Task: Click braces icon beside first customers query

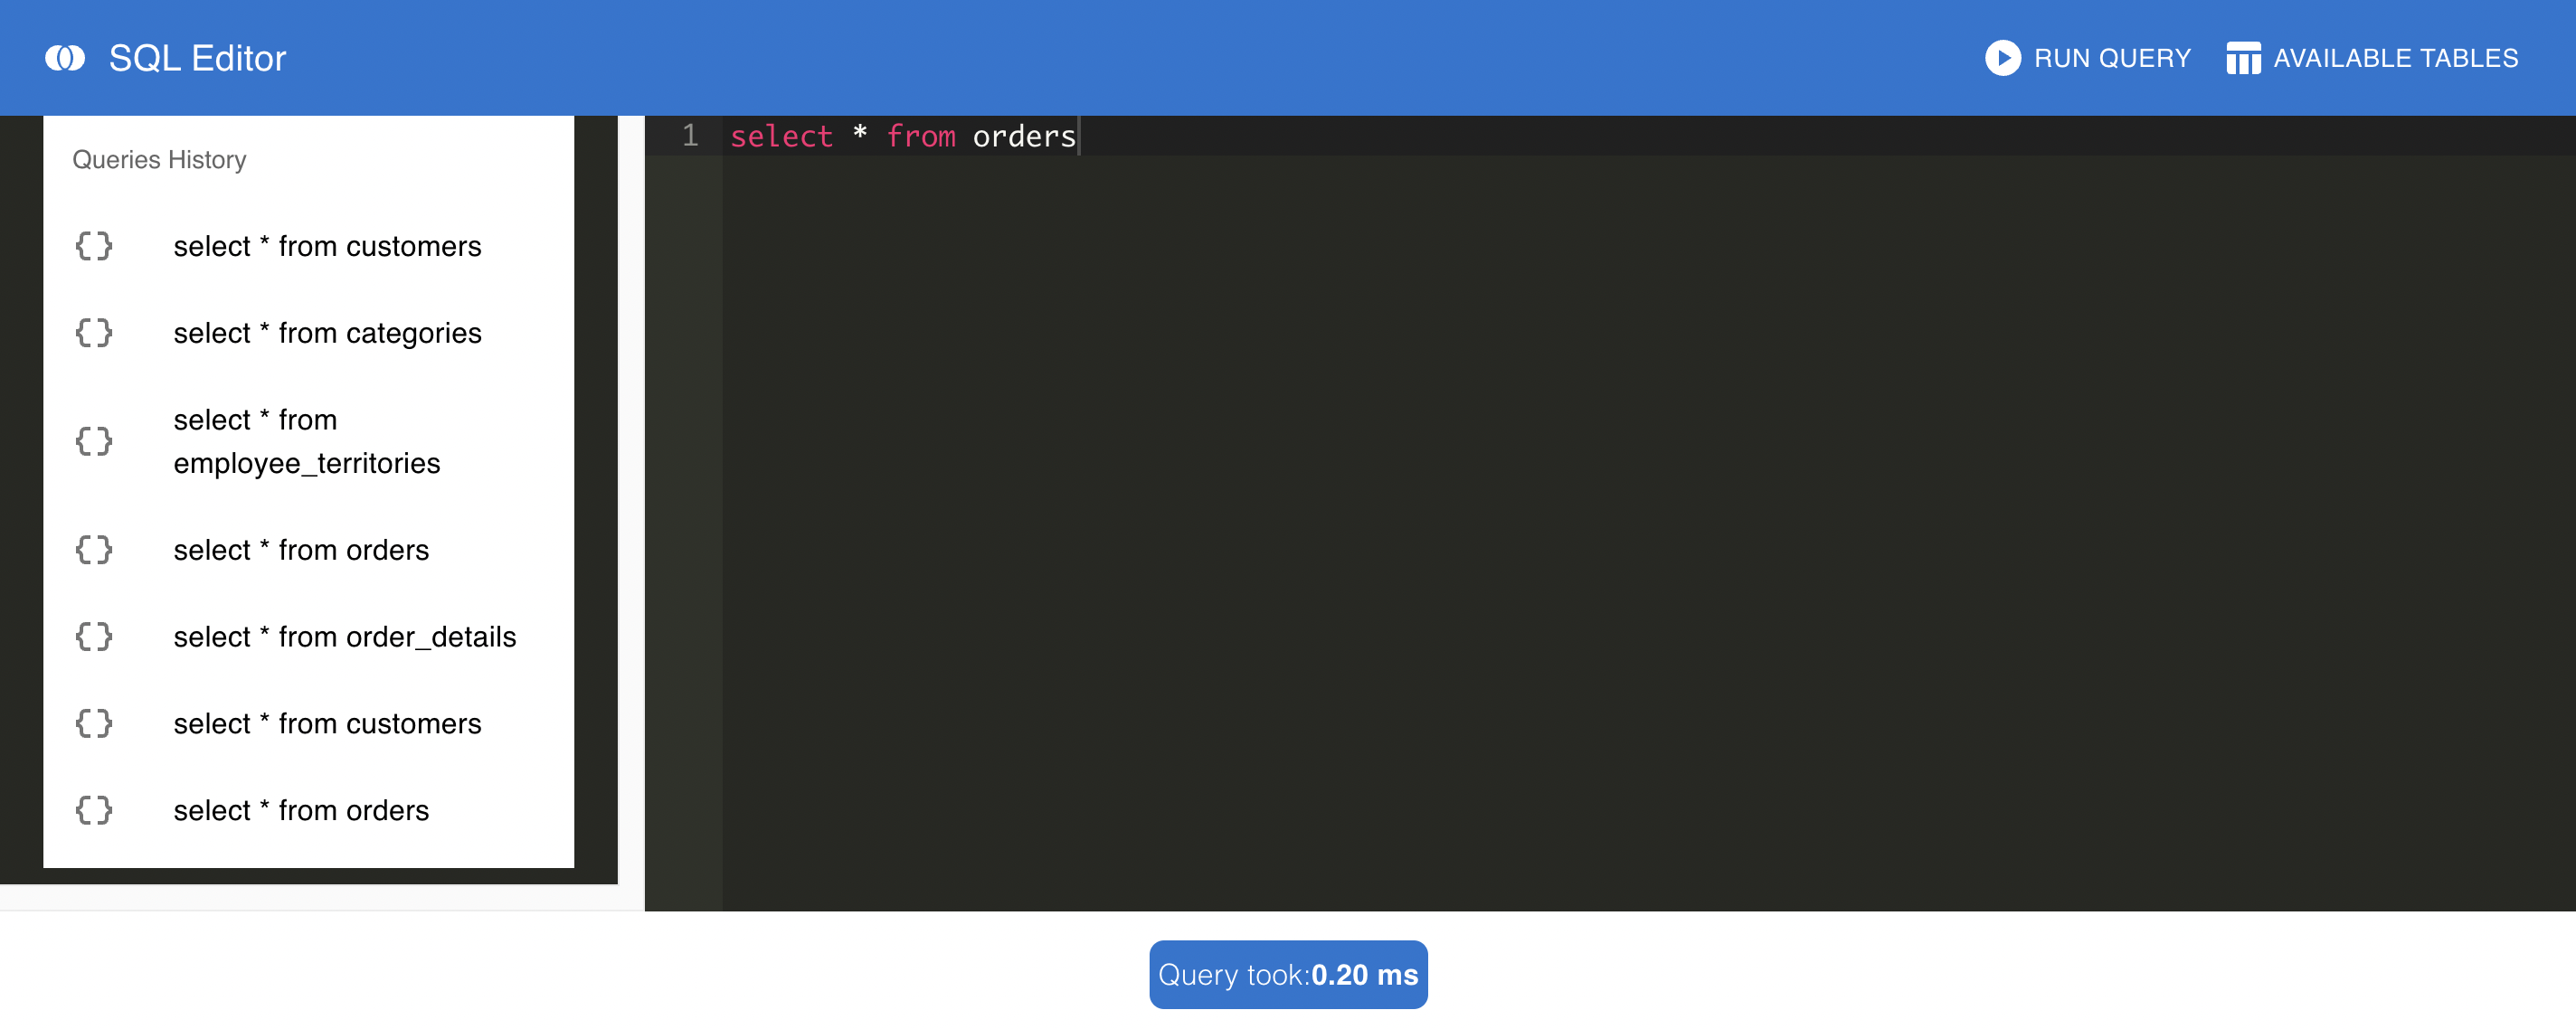Action: [94, 246]
